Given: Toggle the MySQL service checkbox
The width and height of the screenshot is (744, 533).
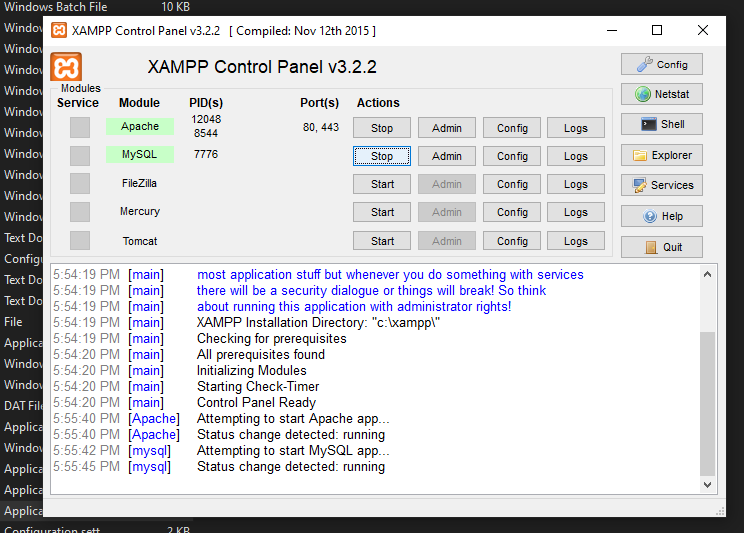Looking at the screenshot, I should 80,155.
